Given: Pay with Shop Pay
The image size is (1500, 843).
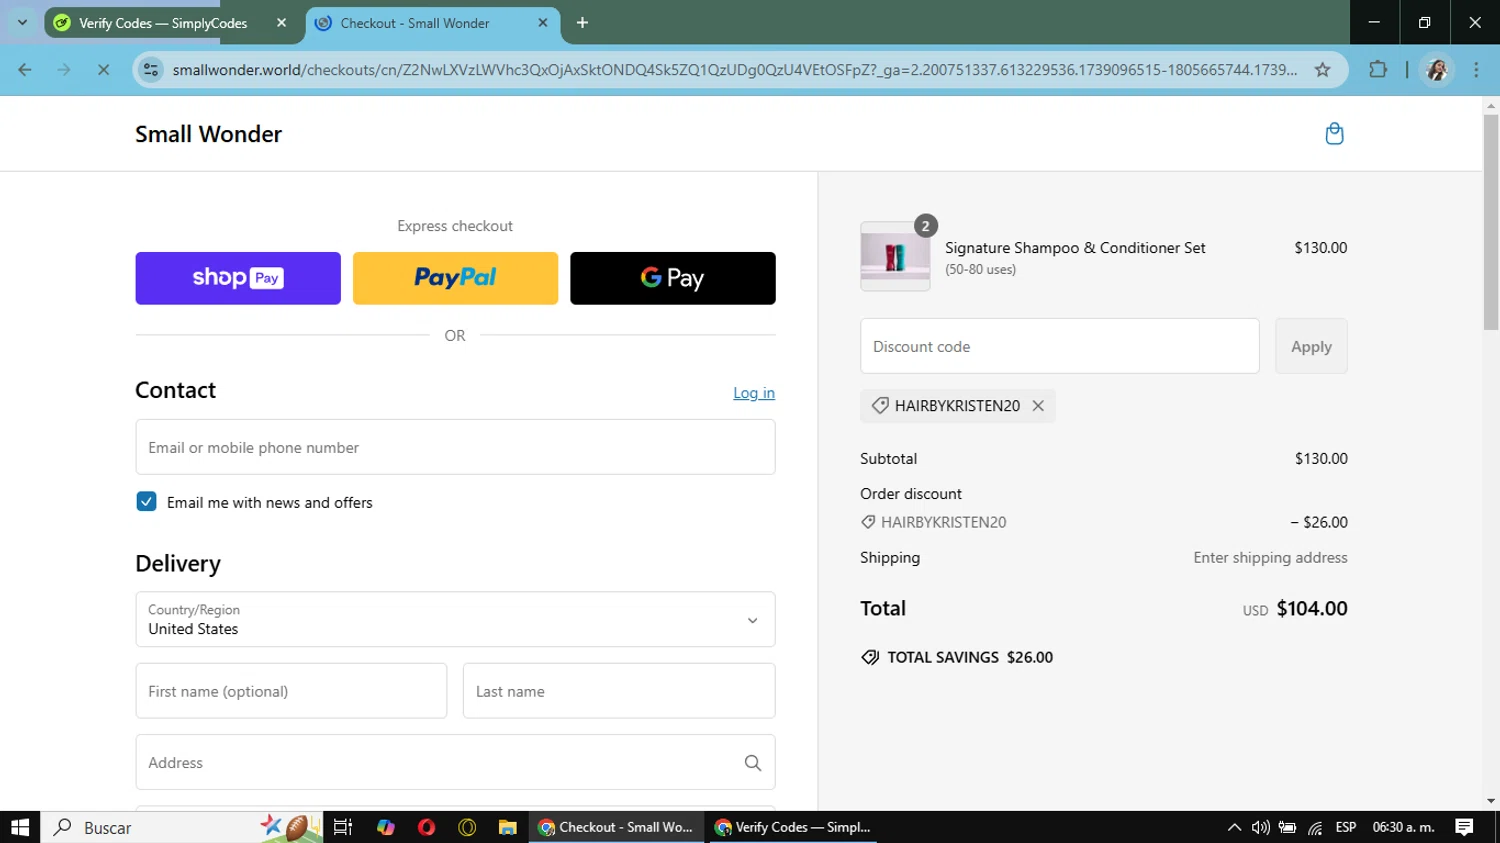Looking at the screenshot, I should point(238,278).
